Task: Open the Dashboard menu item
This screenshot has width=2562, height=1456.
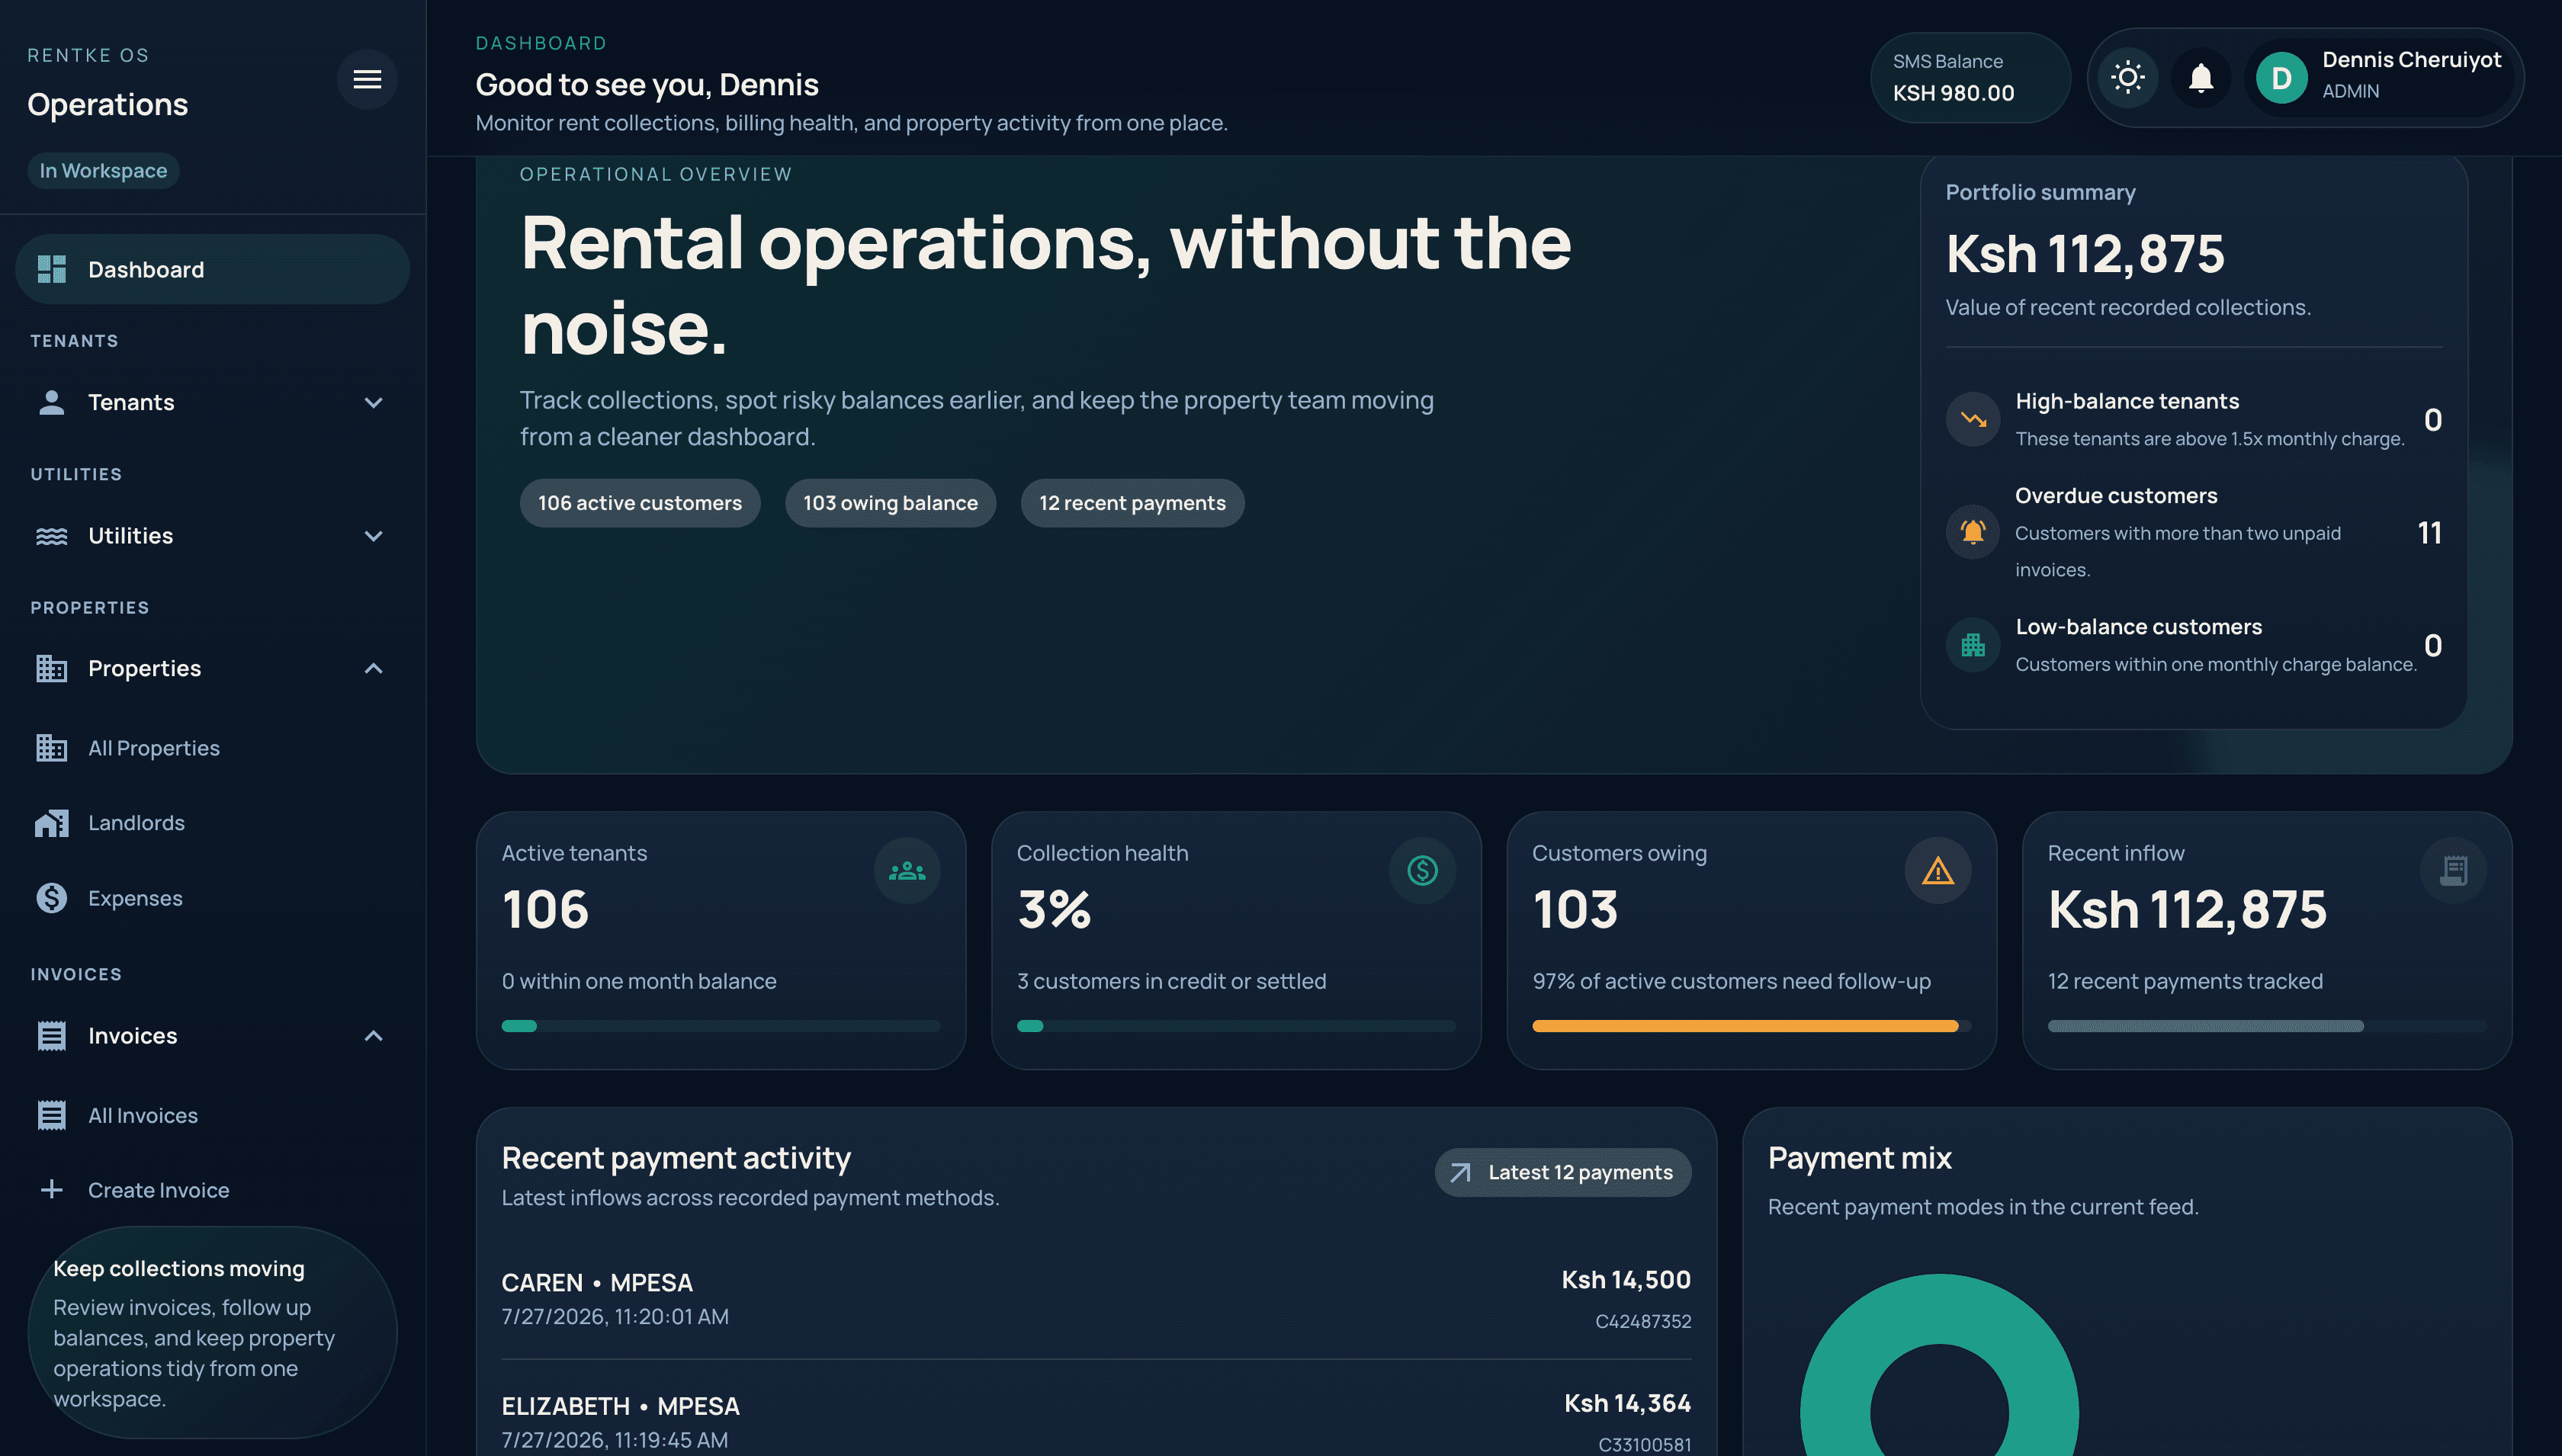Action: click(212, 269)
